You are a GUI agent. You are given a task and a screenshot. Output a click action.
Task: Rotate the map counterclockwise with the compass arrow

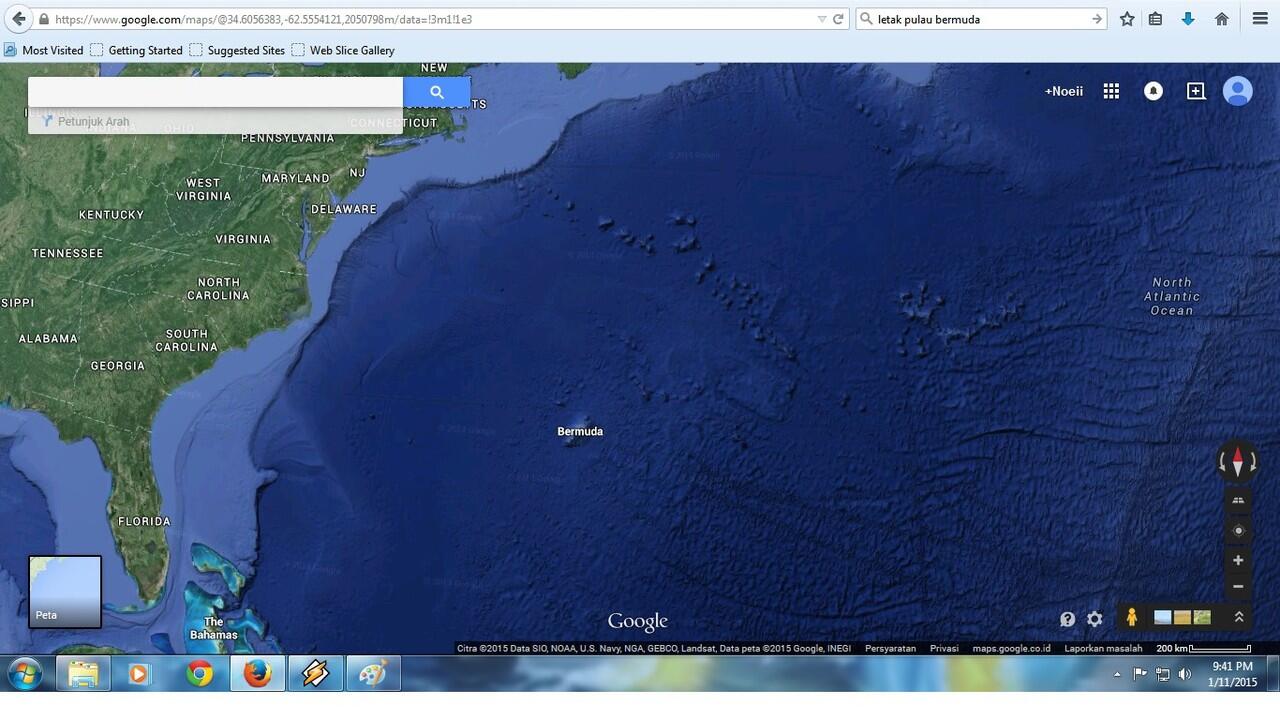pyautogui.click(x=1222, y=462)
